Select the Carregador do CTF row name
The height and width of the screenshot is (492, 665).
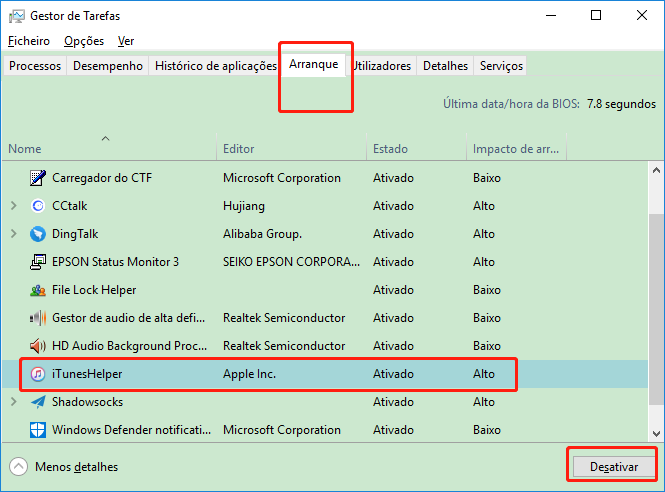click(102, 178)
